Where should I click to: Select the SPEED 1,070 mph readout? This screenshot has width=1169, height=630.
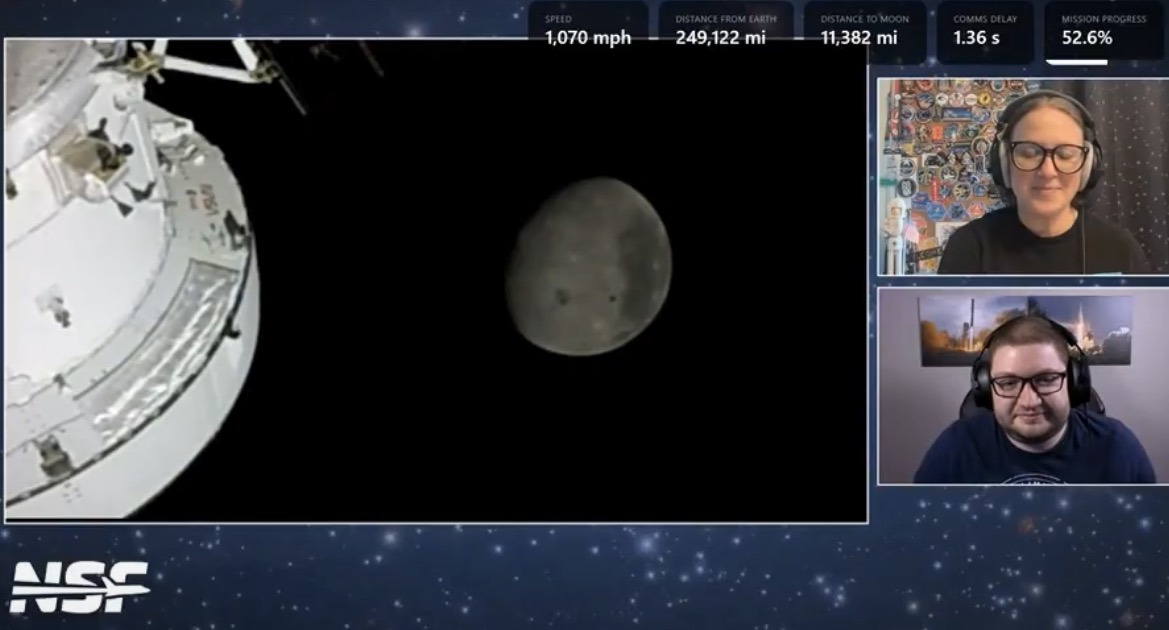(x=588, y=31)
